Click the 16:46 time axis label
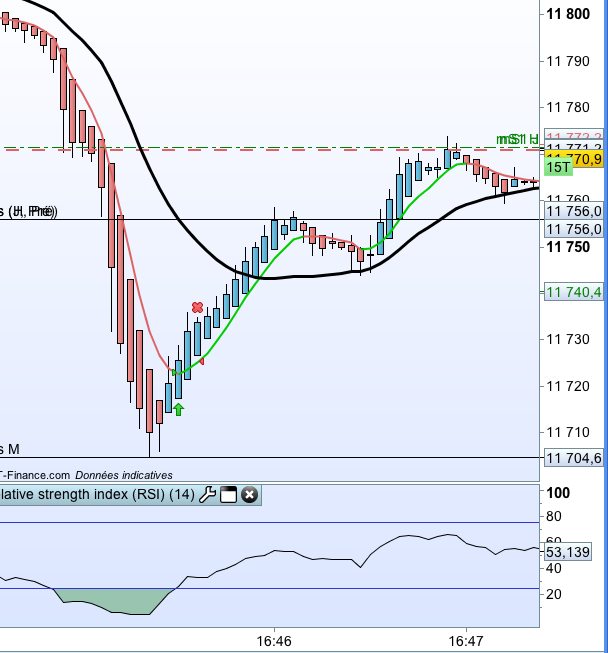The image size is (608, 653). tap(274, 641)
